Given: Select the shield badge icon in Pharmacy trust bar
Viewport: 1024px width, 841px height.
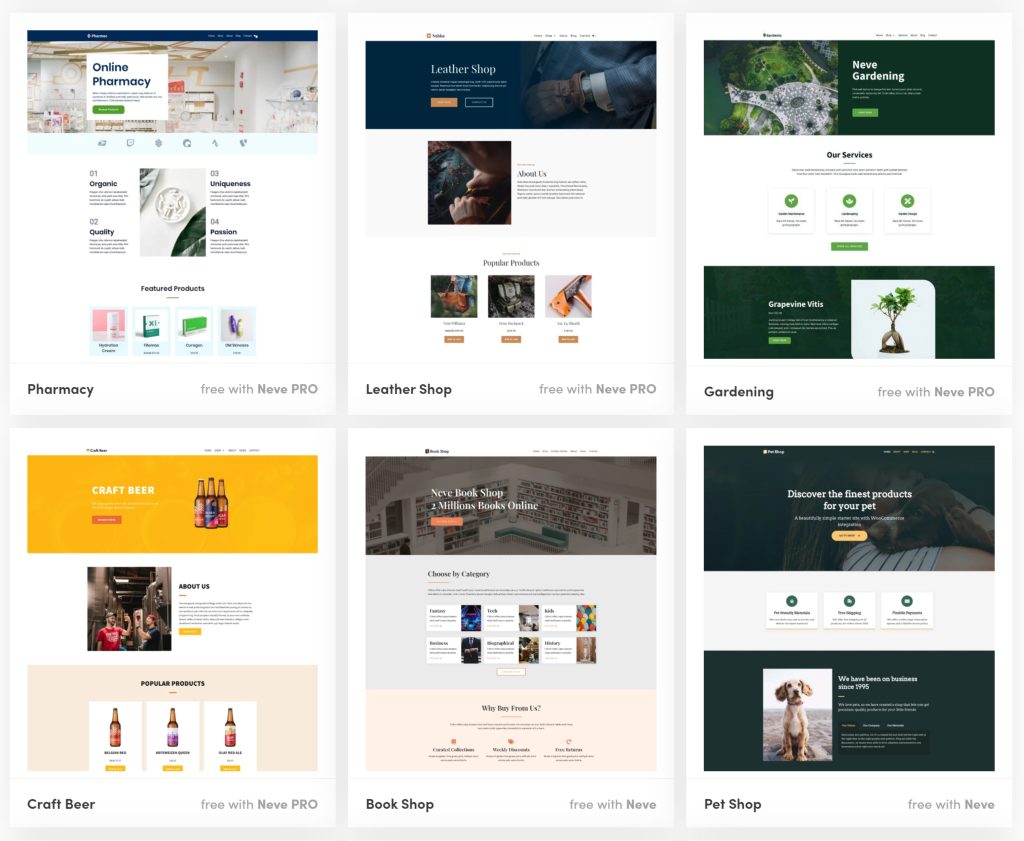Looking at the screenshot, I should click(129, 144).
